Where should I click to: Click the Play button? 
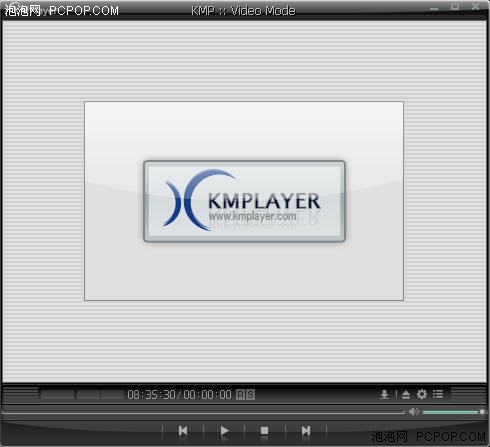pos(224,431)
